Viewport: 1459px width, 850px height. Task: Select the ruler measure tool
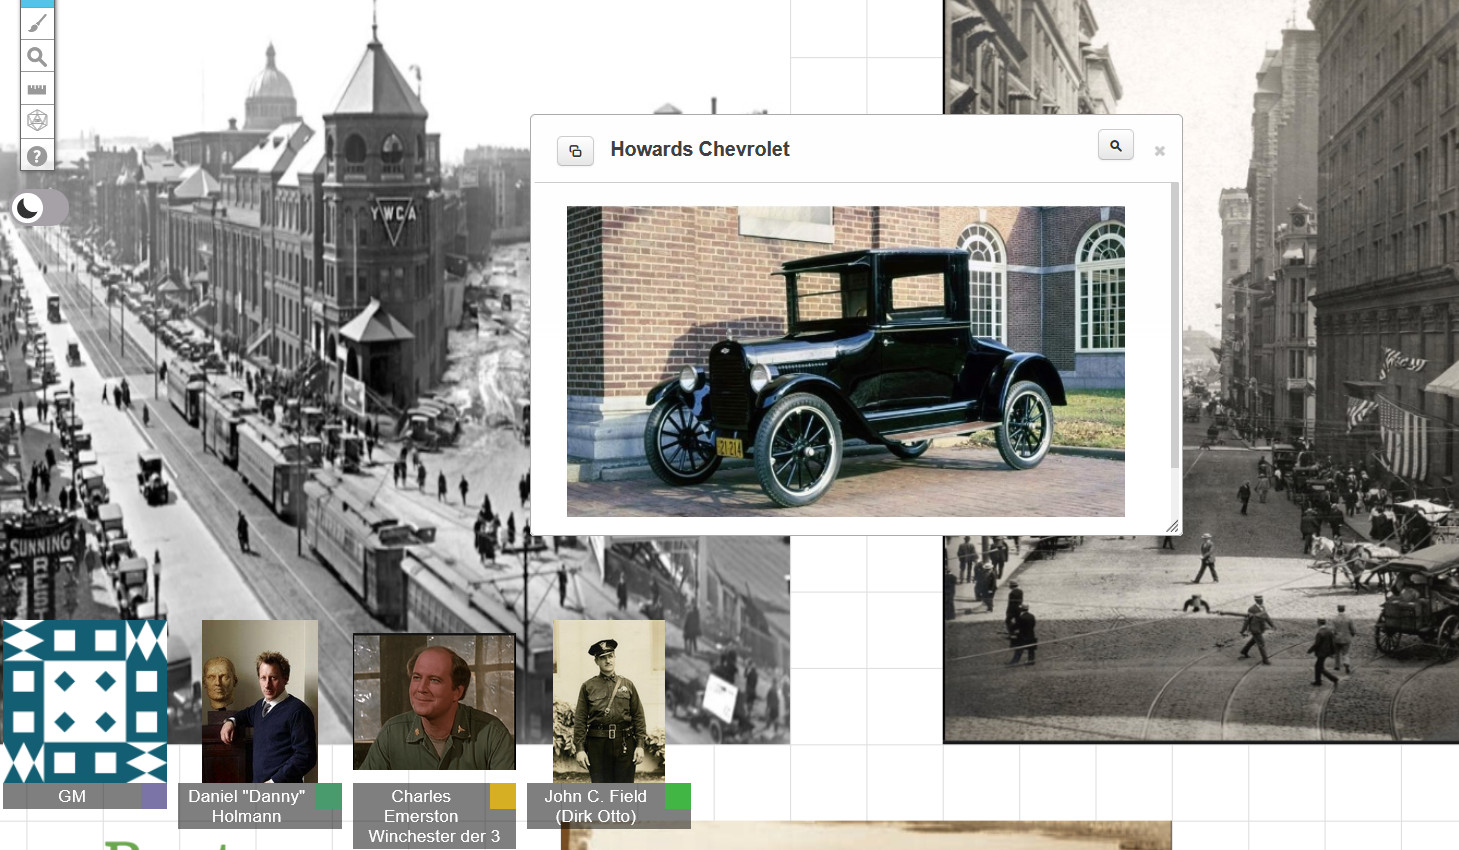(x=37, y=89)
